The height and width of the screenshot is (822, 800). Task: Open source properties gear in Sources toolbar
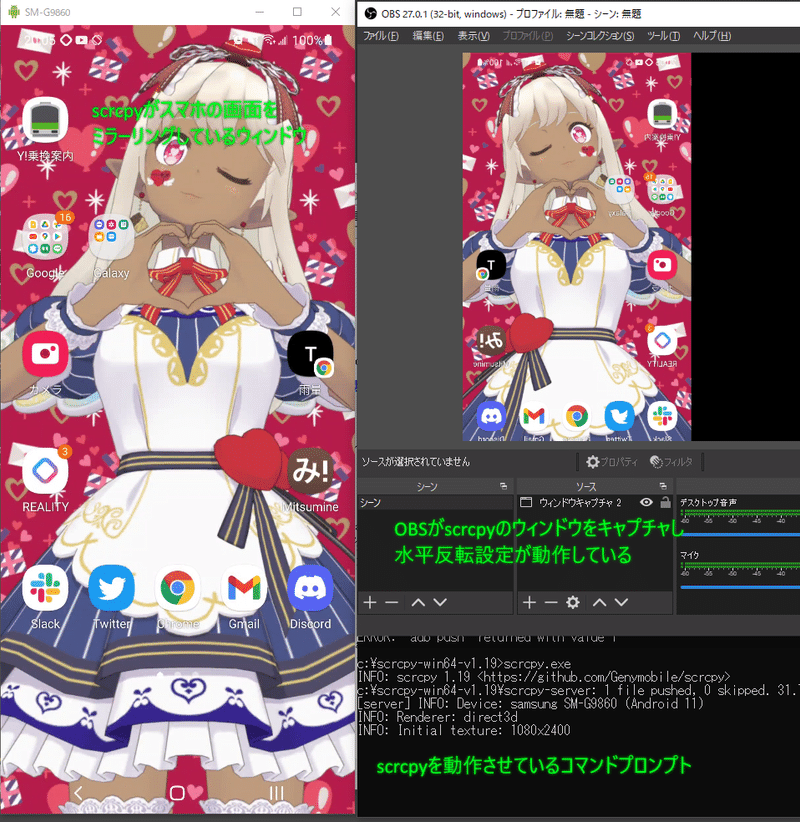pos(573,602)
